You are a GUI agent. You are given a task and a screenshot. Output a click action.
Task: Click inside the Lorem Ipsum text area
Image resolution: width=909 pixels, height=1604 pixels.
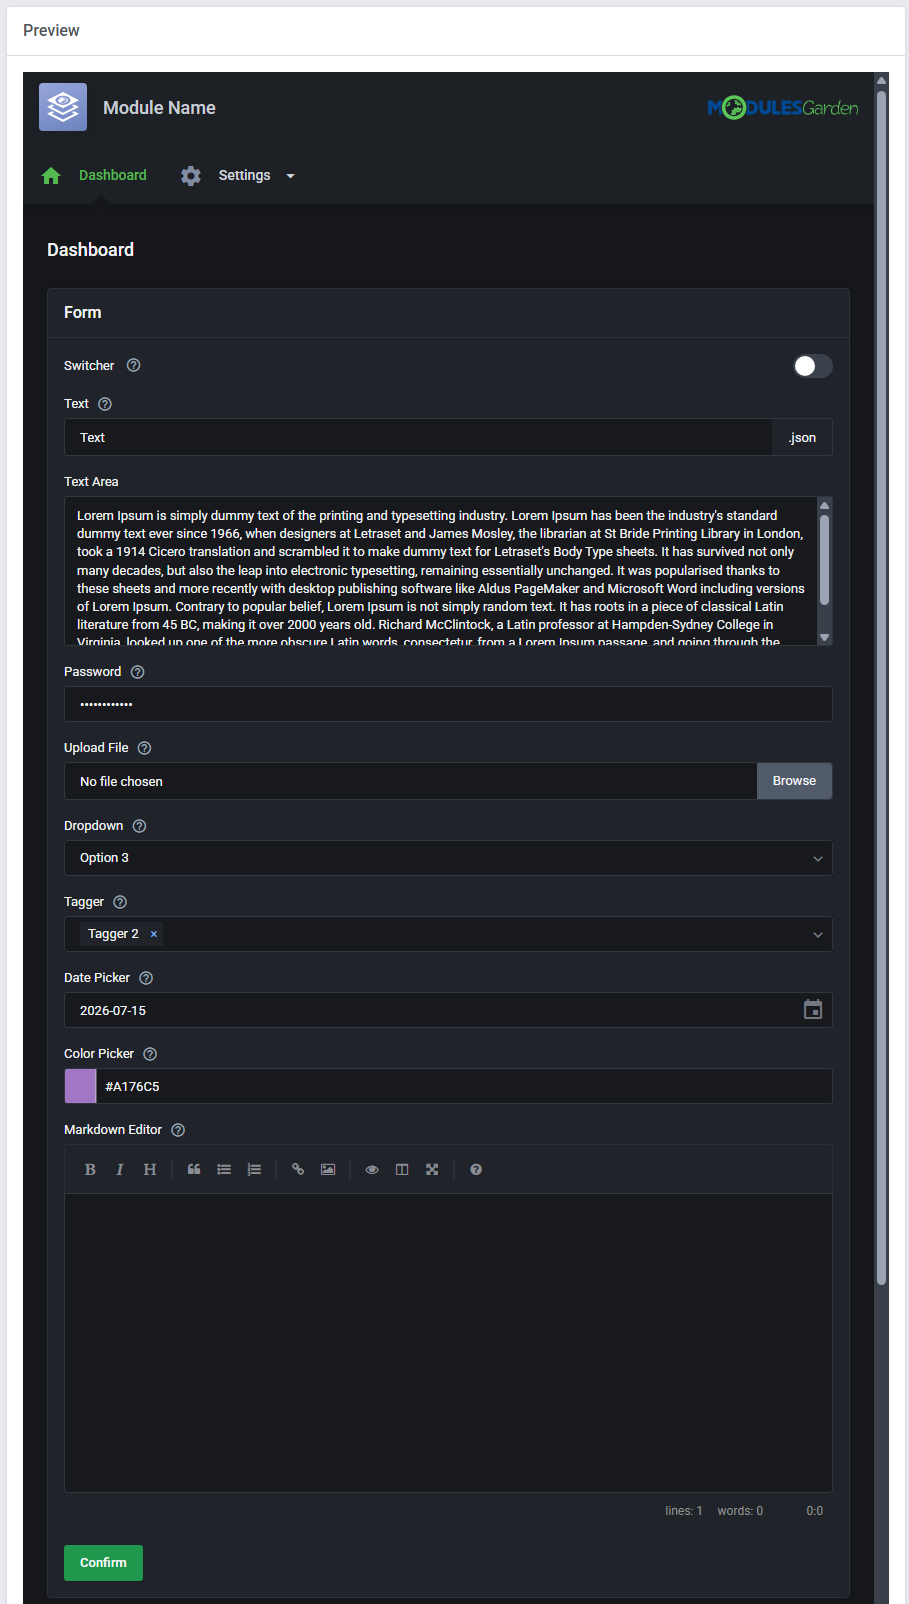[x=441, y=571]
